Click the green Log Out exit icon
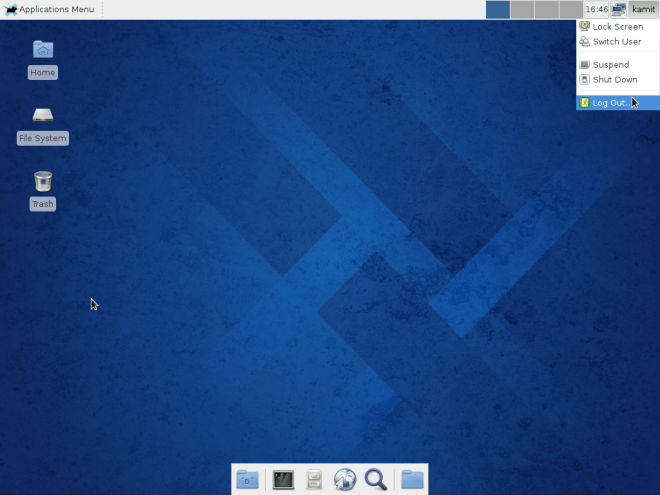The image size is (660, 495). pos(584,103)
